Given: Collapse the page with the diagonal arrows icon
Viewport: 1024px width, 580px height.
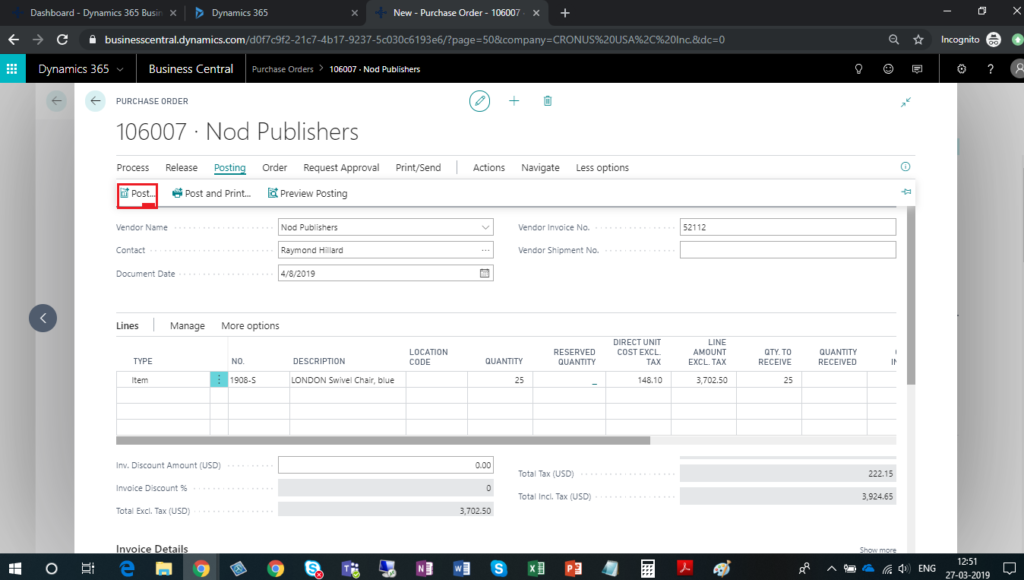Looking at the screenshot, I should pos(906,102).
